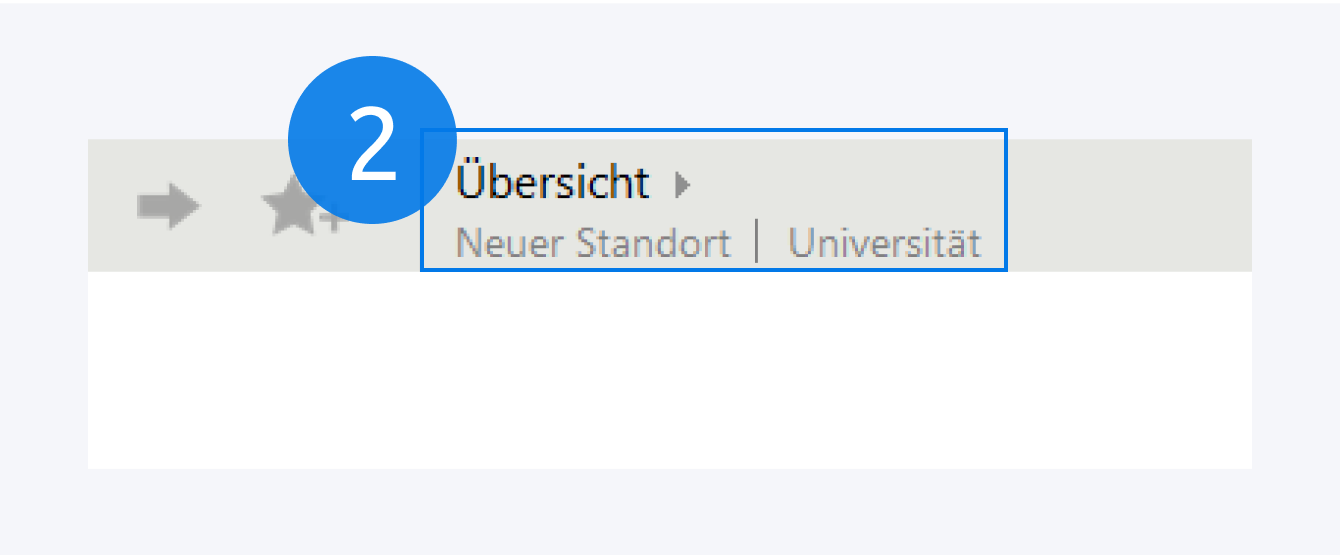Click the gray toolbar left of forward arrow
This screenshot has width=1340, height=555.
(110, 206)
